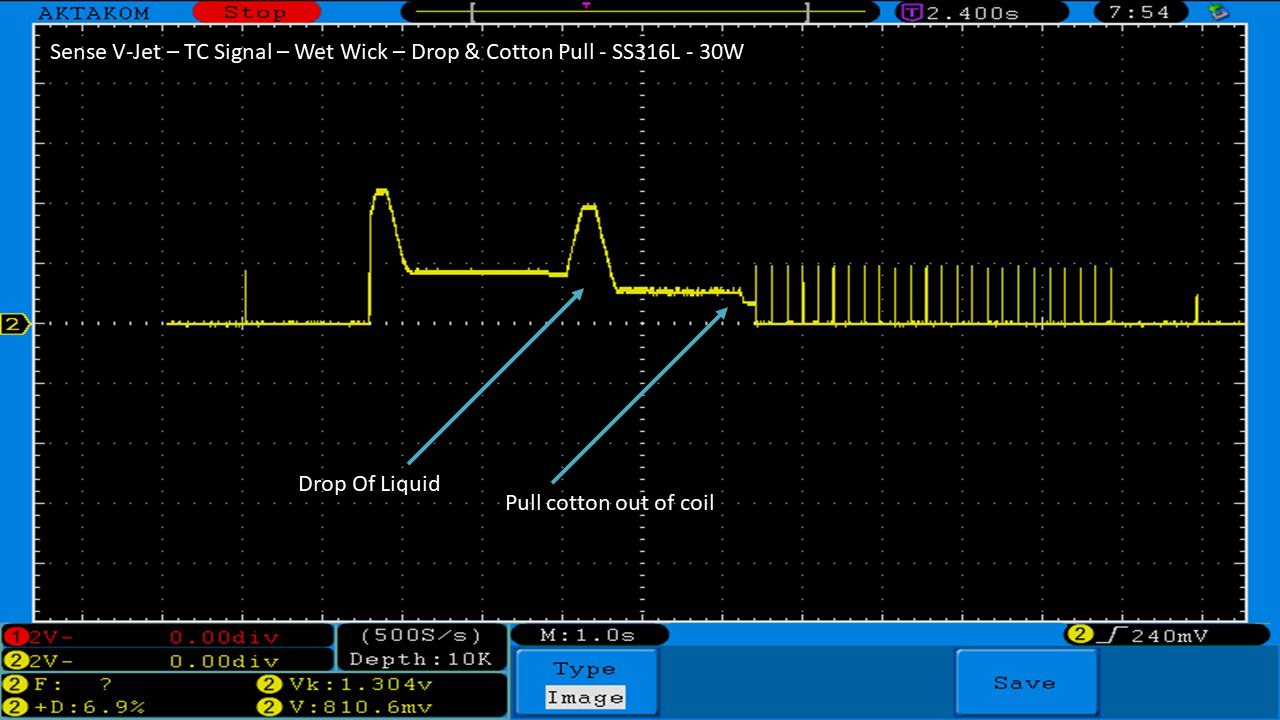This screenshot has height=720, width=1280.
Task: Click the Drop Of Liquid annotation label
Action: tap(369, 484)
